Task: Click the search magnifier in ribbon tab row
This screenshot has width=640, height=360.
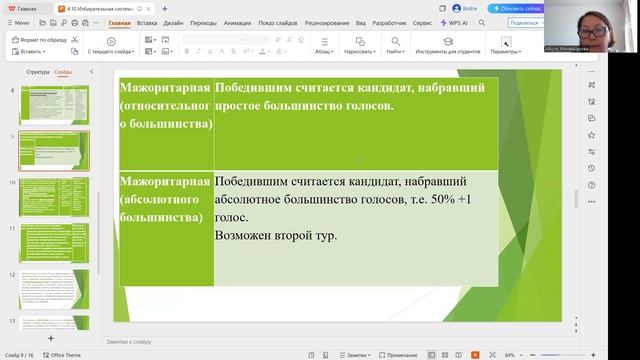Action: point(482,23)
